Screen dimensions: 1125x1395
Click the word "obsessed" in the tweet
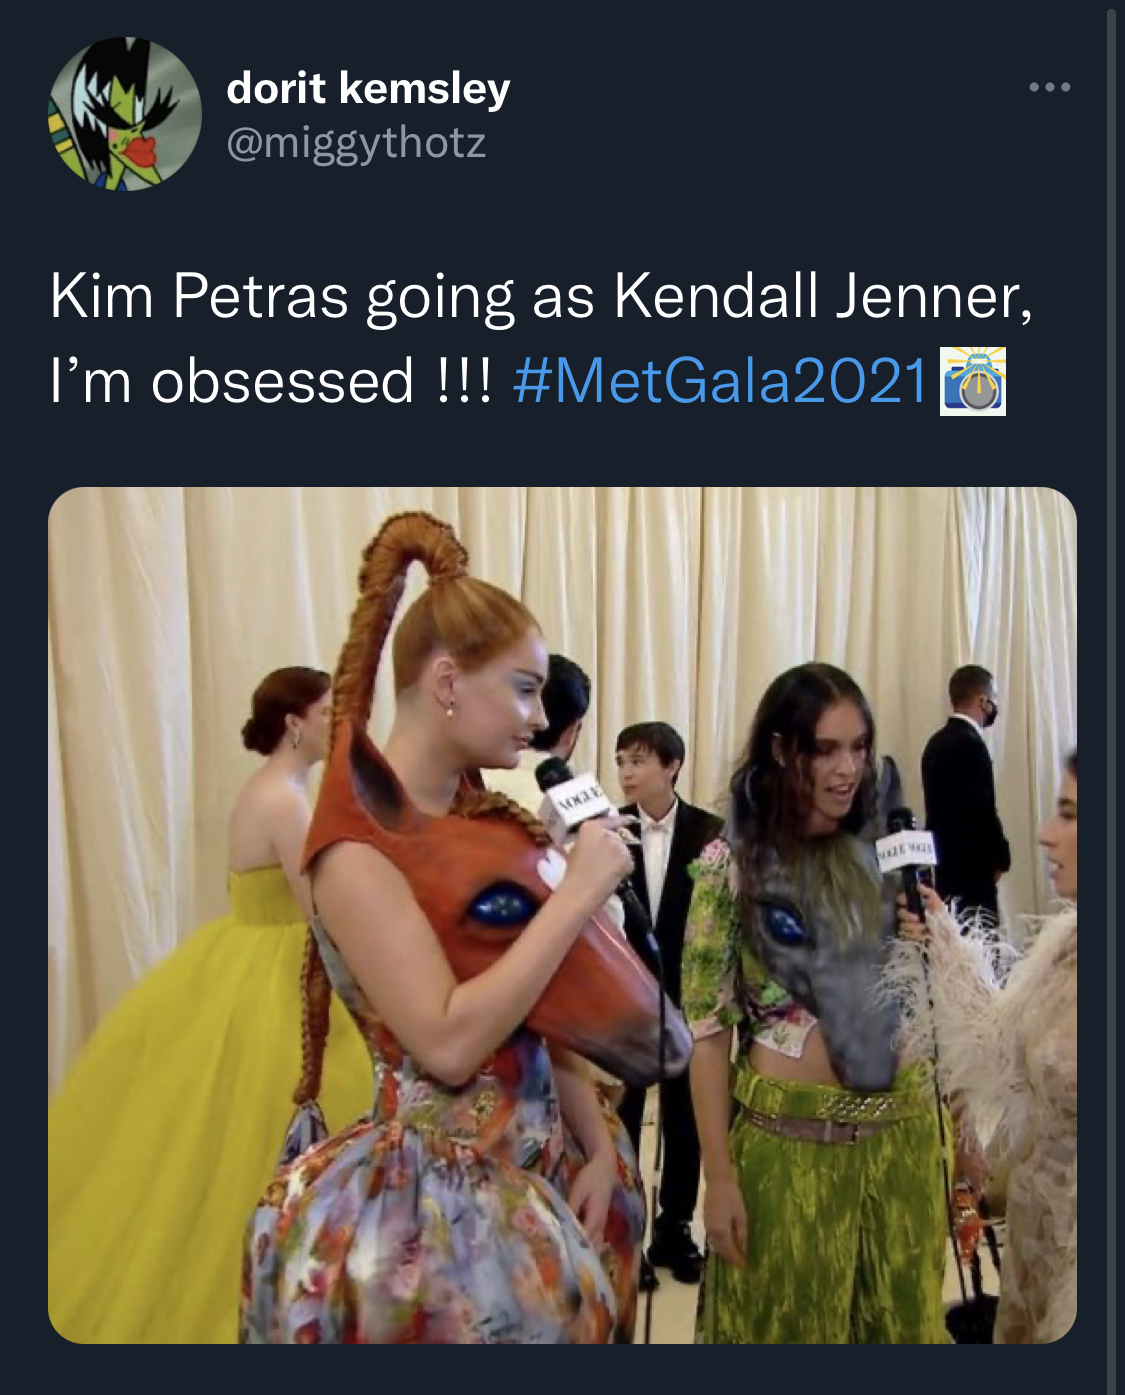coord(282,381)
